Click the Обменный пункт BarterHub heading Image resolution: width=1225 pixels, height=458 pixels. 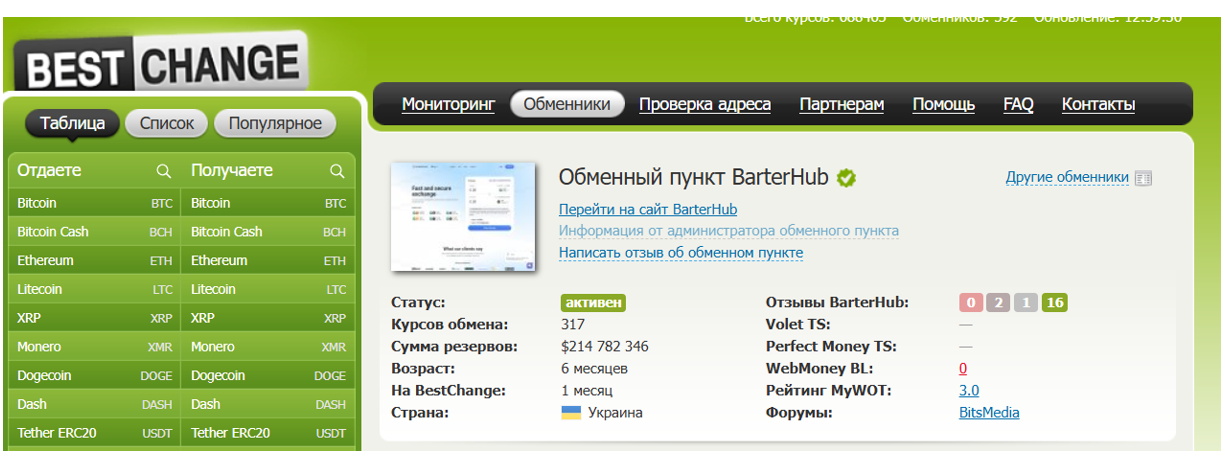693,178
